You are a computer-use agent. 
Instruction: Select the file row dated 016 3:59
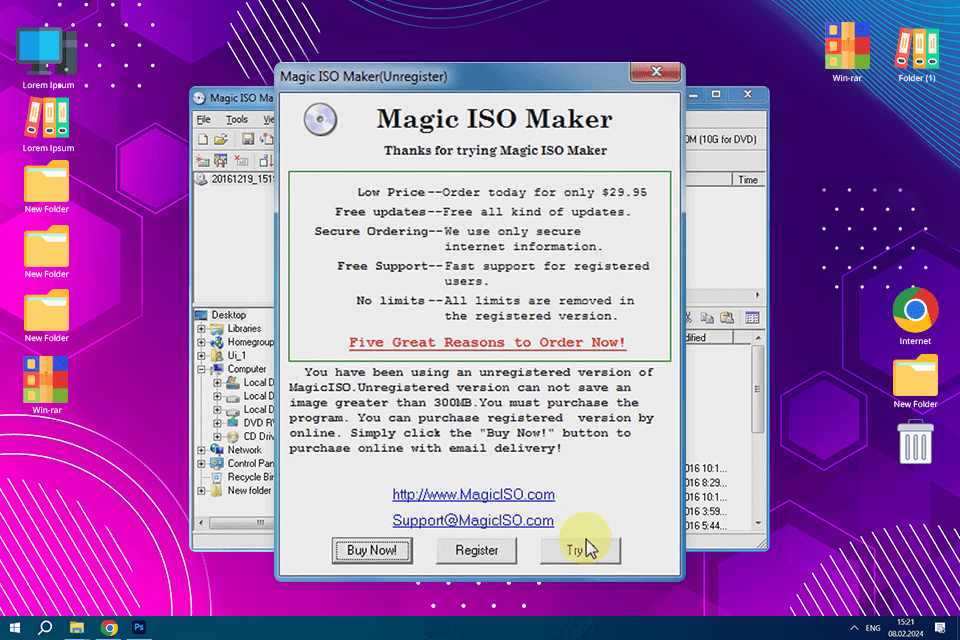pos(706,511)
